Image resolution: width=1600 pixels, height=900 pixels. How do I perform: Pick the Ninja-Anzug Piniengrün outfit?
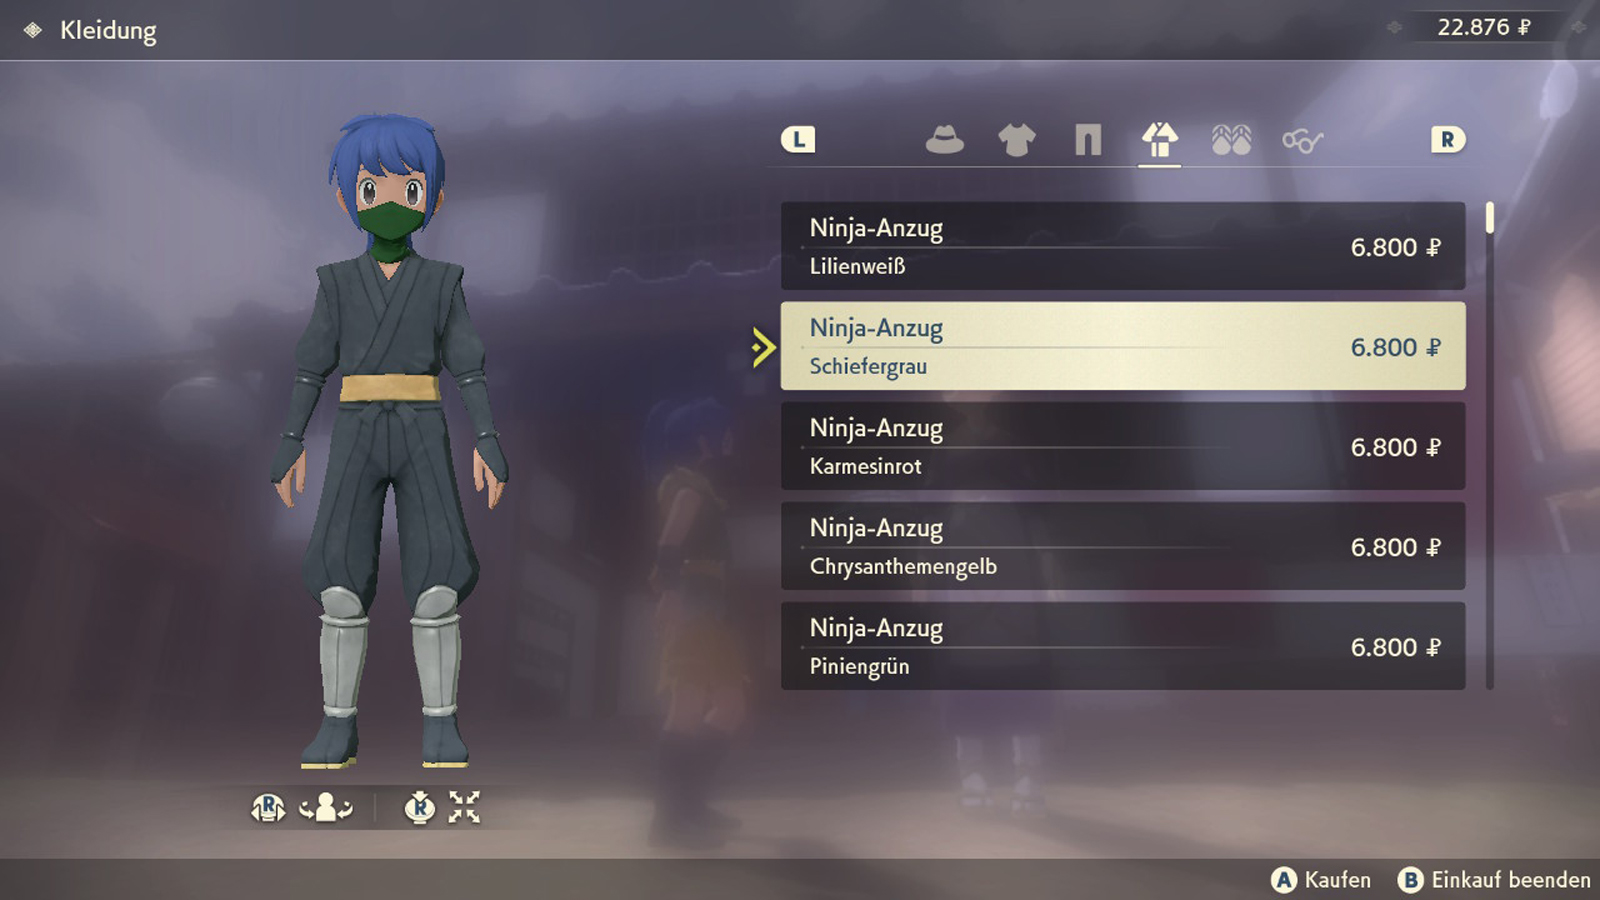click(x=1123, y=646)
